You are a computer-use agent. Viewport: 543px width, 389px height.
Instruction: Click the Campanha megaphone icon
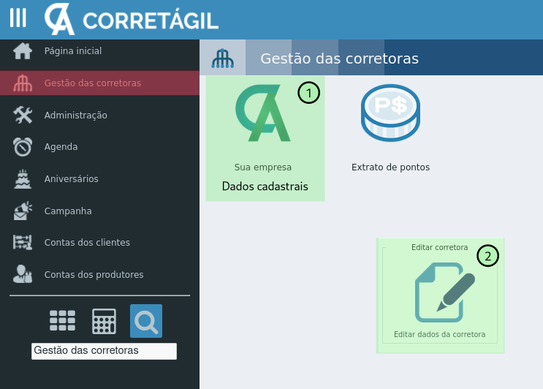point(23,211)
